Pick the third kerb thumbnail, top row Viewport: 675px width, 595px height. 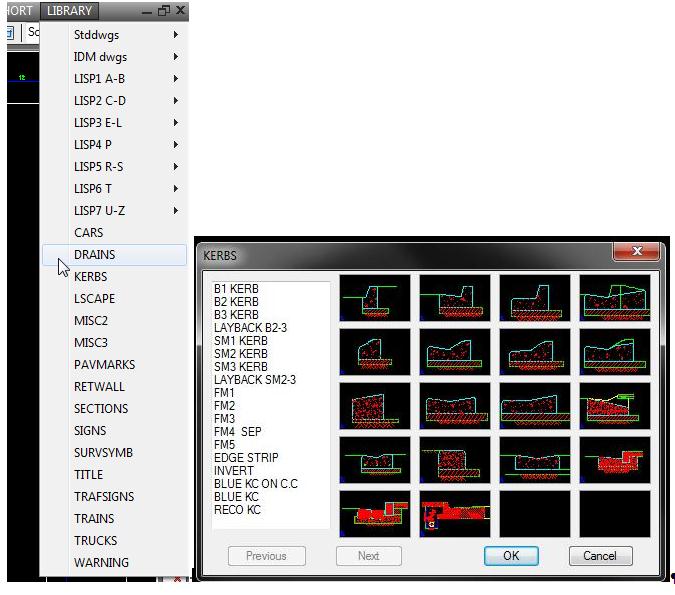click(535, 298)
